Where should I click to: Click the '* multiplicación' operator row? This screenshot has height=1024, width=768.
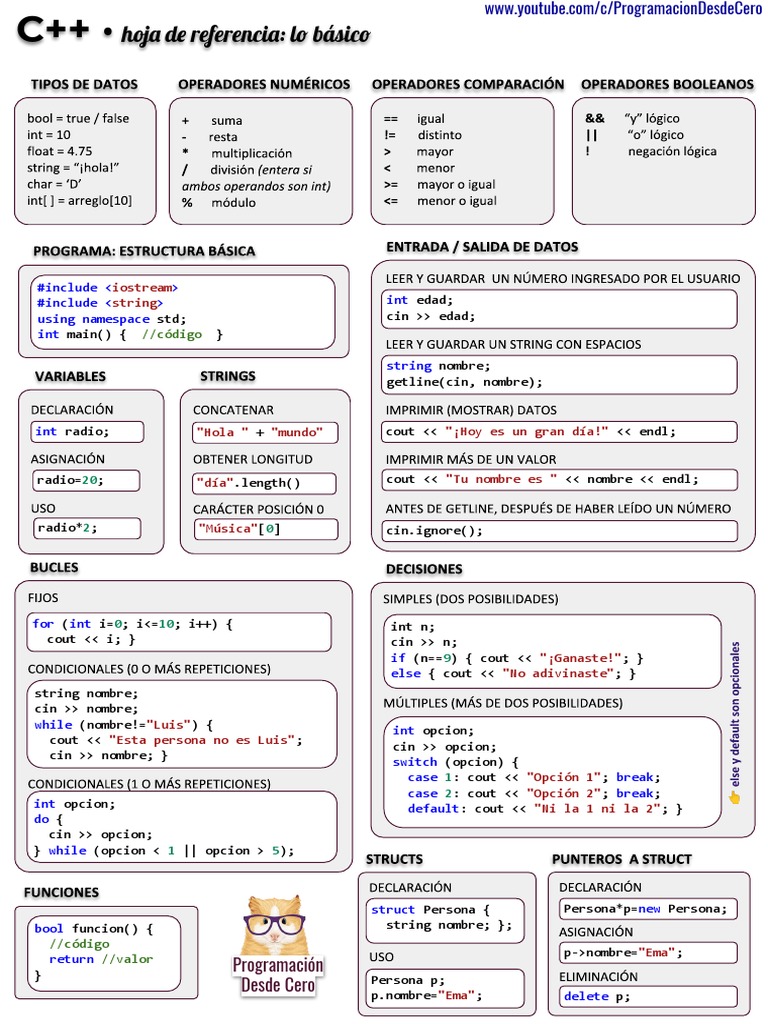click(237, 153)
